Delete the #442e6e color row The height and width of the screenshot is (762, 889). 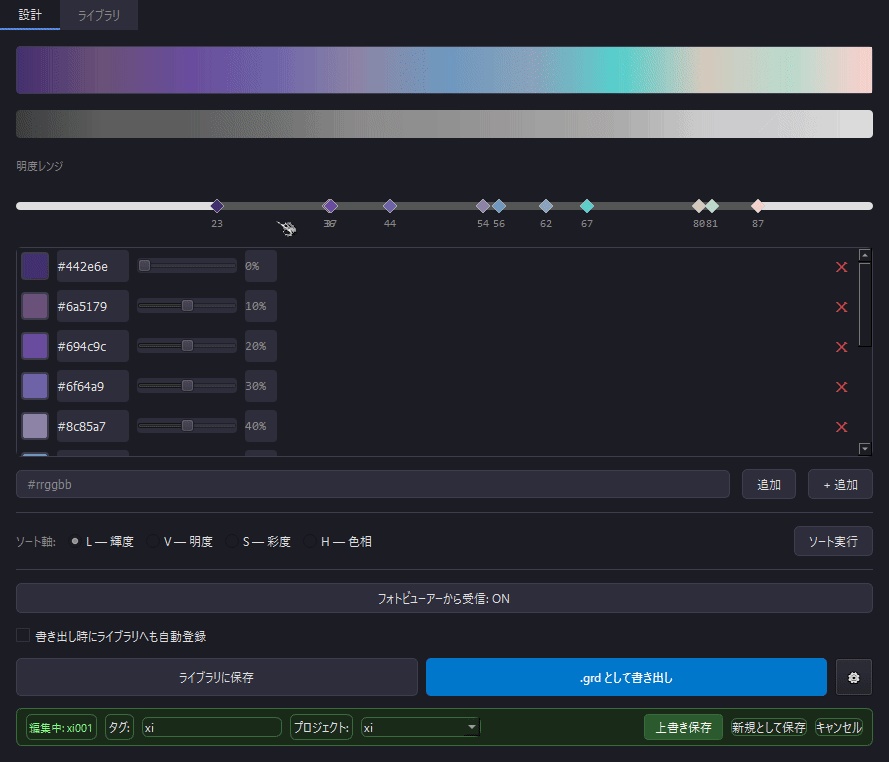coord(841,266)
